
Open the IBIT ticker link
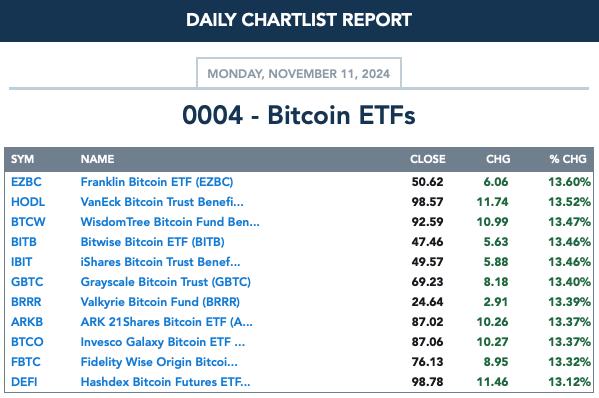tap(21, 262)
